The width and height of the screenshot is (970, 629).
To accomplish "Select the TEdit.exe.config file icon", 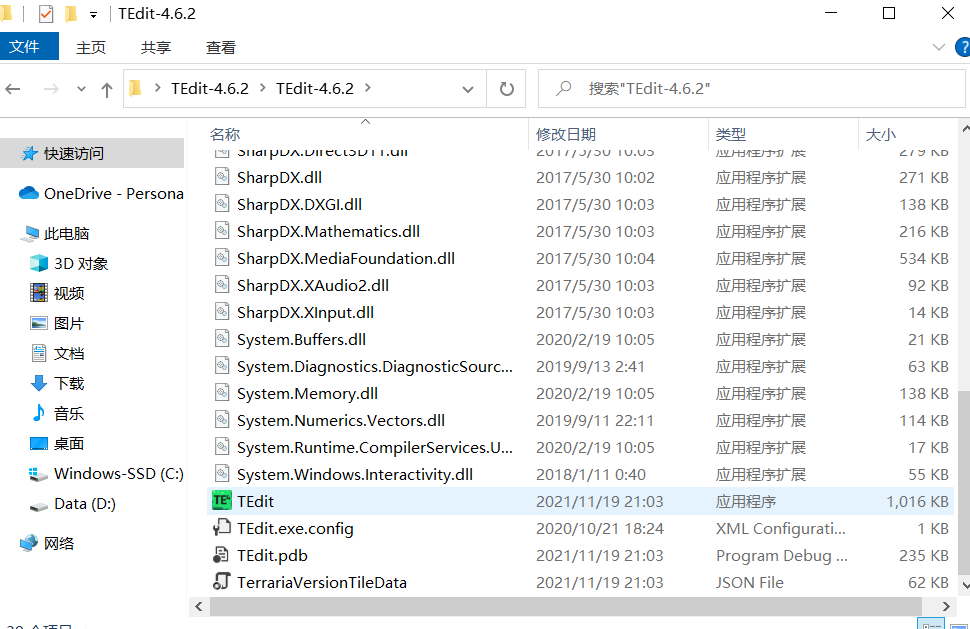I will click(x=221, y=528).
